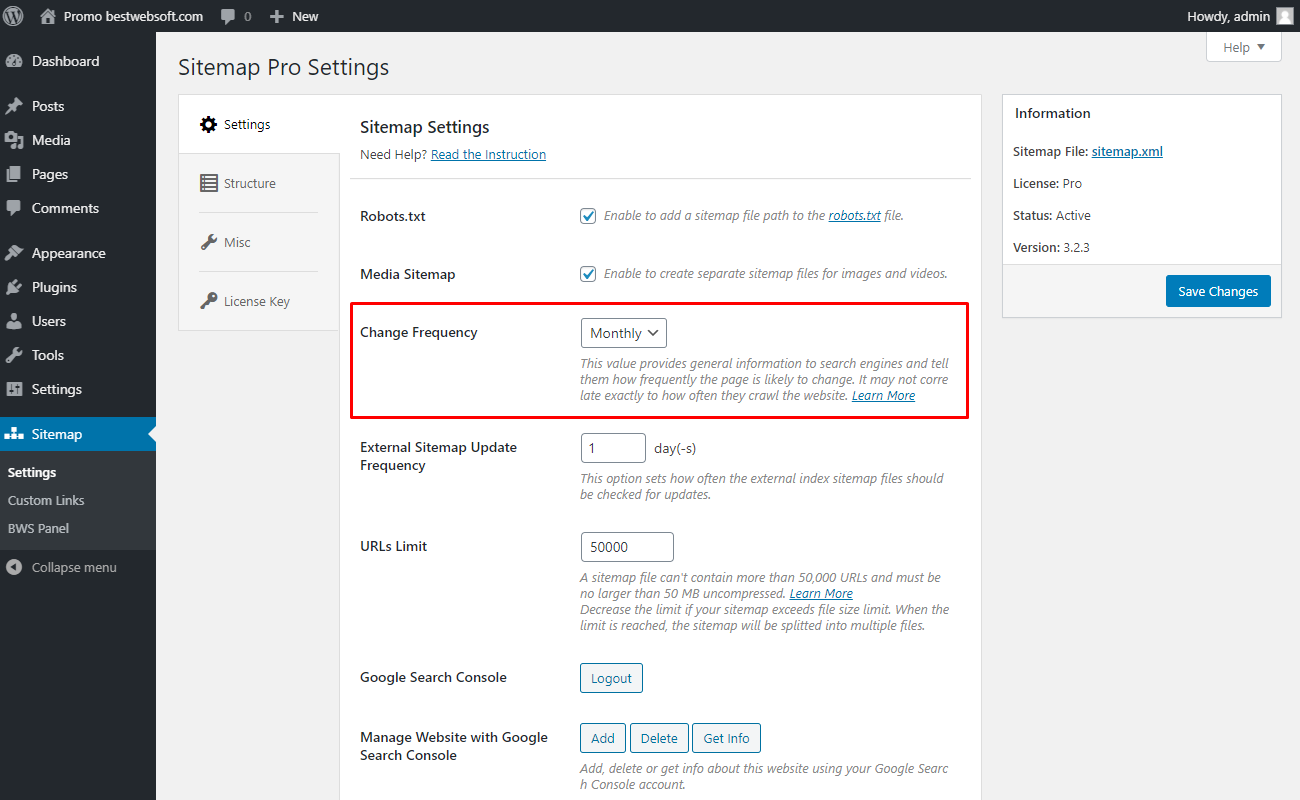Open the sitemap.xml file link
Viewport: 1300px width, 800px height.
[x=1127, y=152]
